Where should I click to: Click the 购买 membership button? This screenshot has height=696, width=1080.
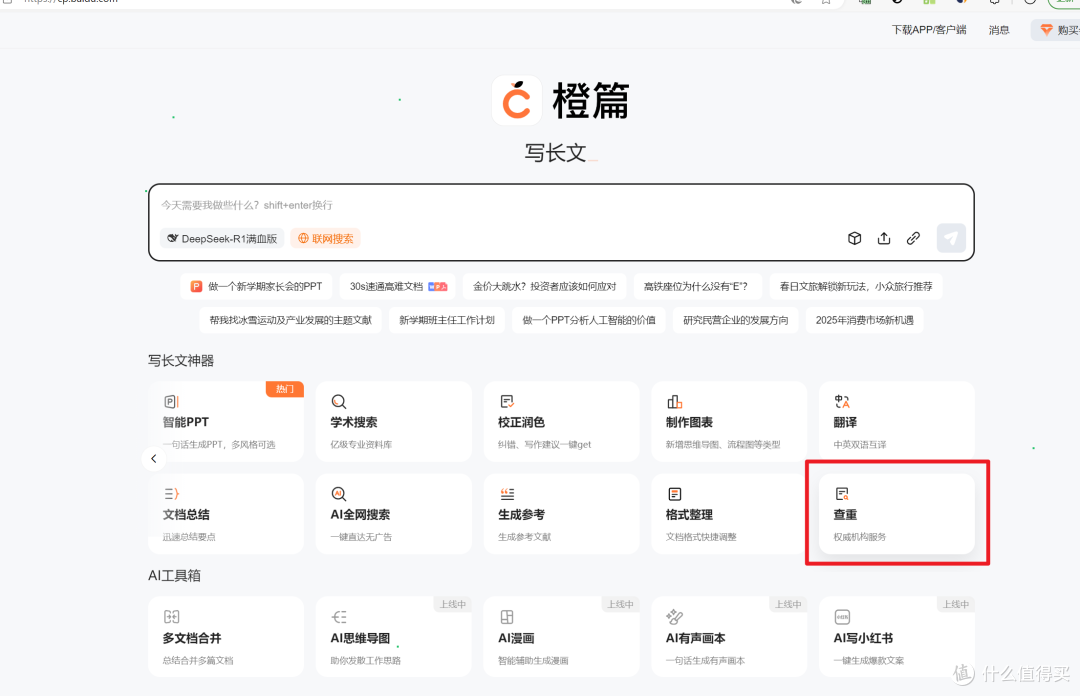[1057, 30]
